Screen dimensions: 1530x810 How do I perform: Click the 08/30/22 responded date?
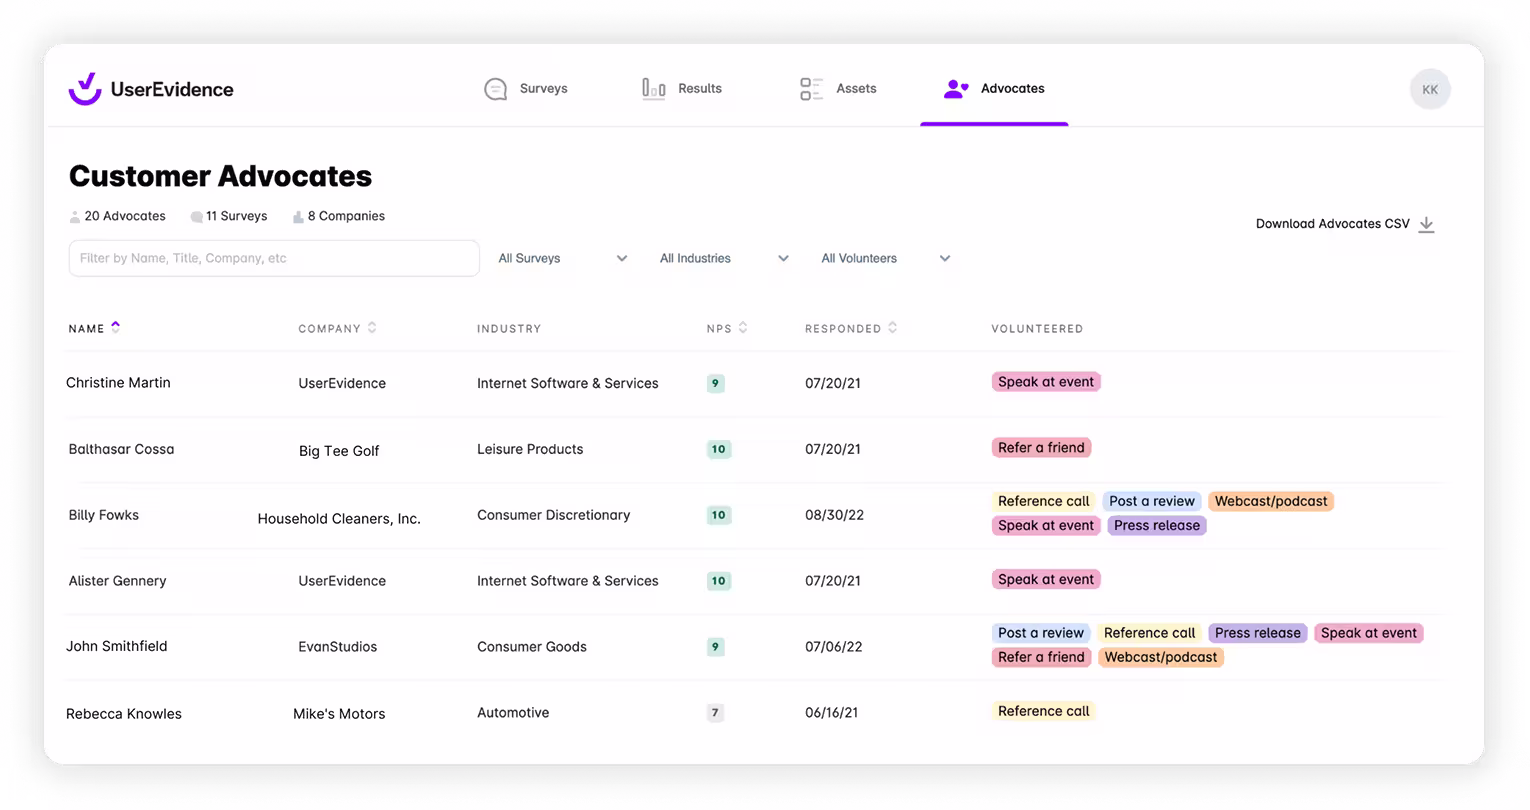coord(834,515)
